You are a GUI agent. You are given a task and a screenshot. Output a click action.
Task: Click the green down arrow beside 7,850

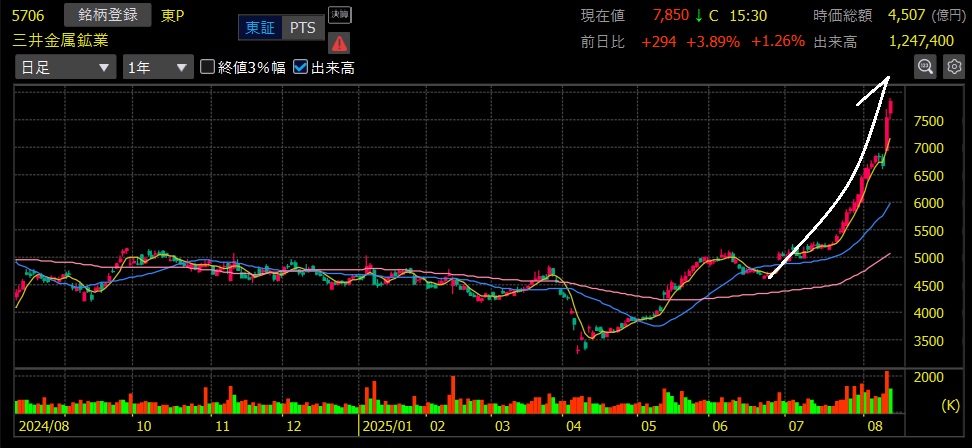(698, 15)
